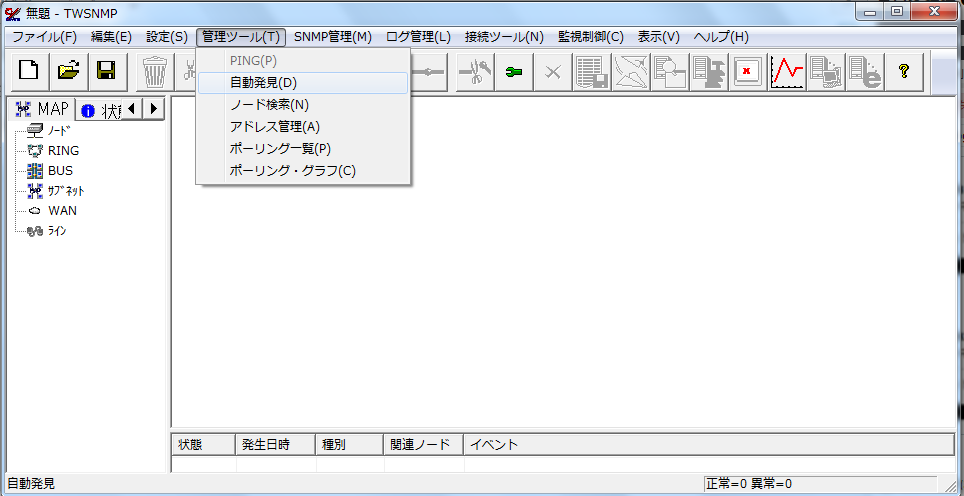Minimize the TWSNMP window
964x496 pixels.
870,10
